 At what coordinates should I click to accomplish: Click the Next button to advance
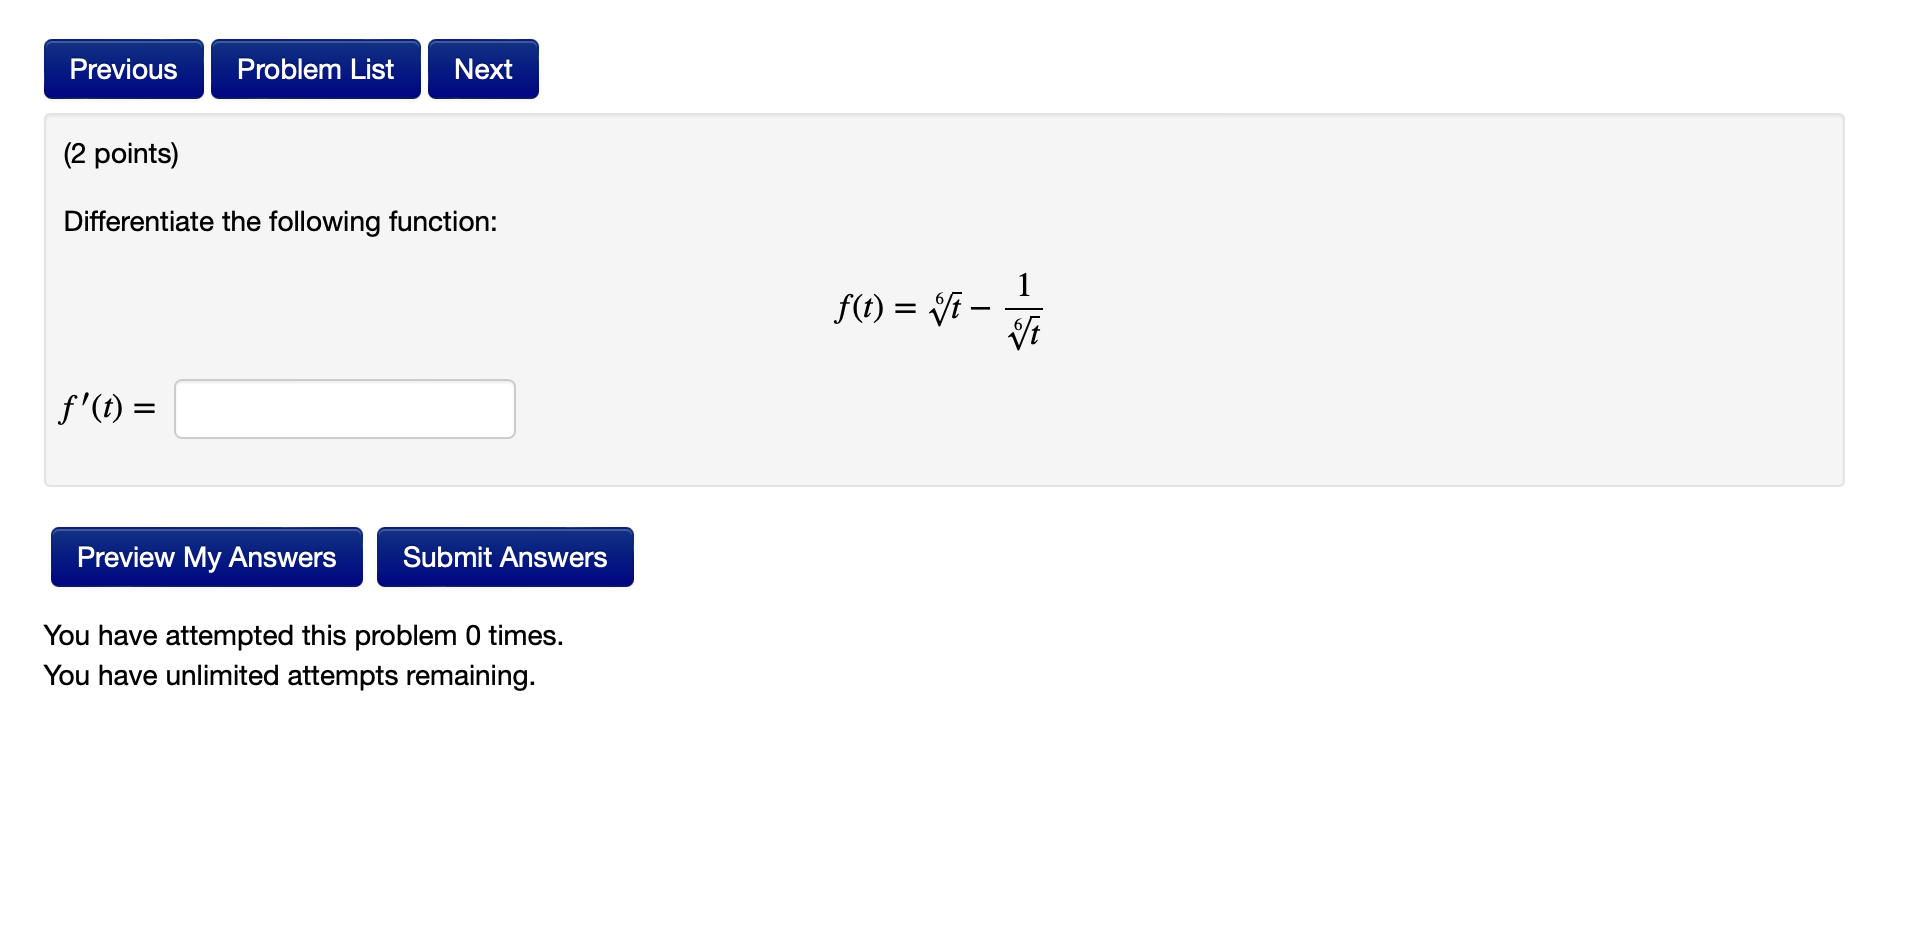point(482,68)
